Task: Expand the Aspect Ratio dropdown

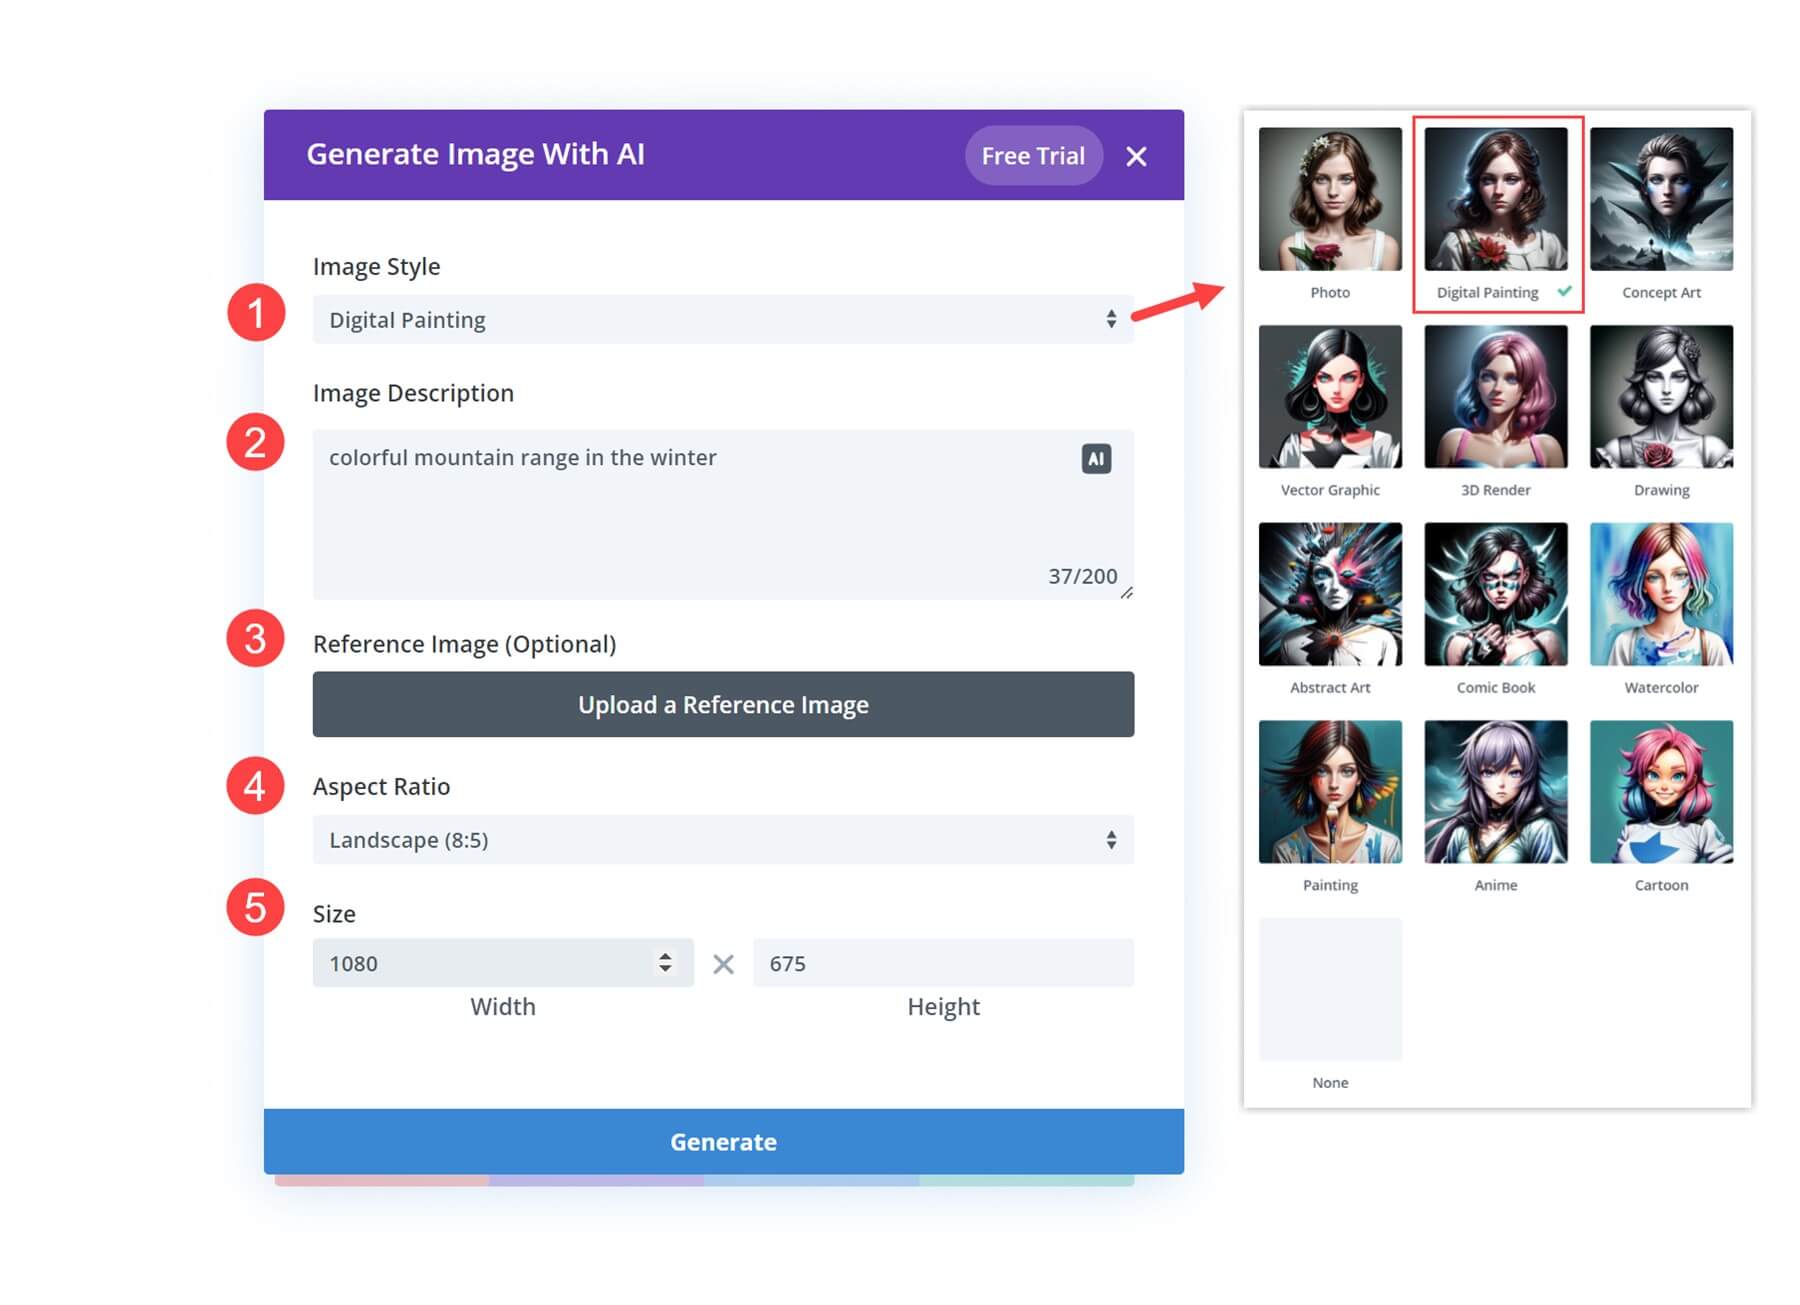Action: [x=723, y=839]
